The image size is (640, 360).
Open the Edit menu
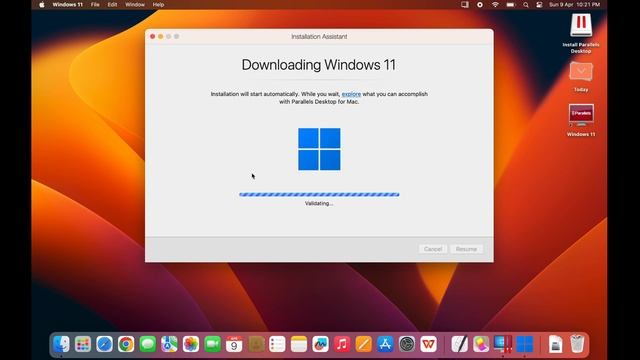pos(112,5)
